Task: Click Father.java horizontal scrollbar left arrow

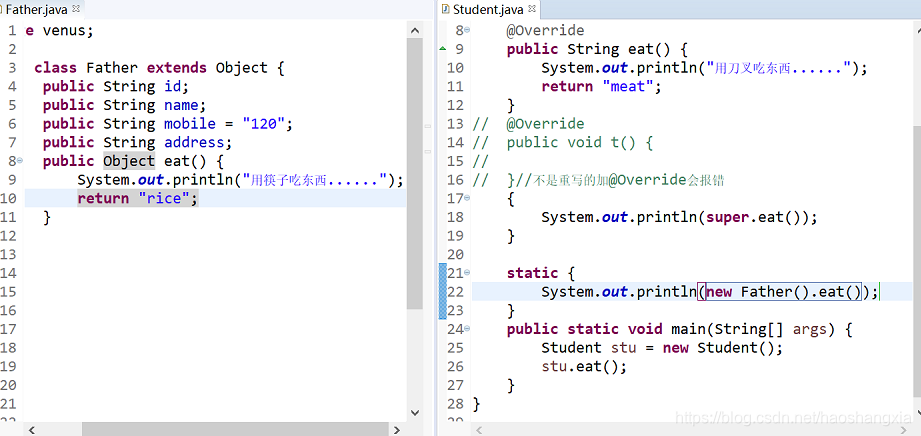Action: pos(31,430)
